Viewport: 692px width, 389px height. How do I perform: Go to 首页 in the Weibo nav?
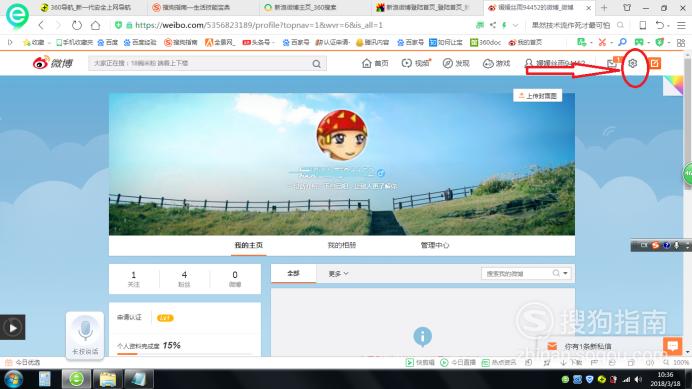[x=375, y=64]
